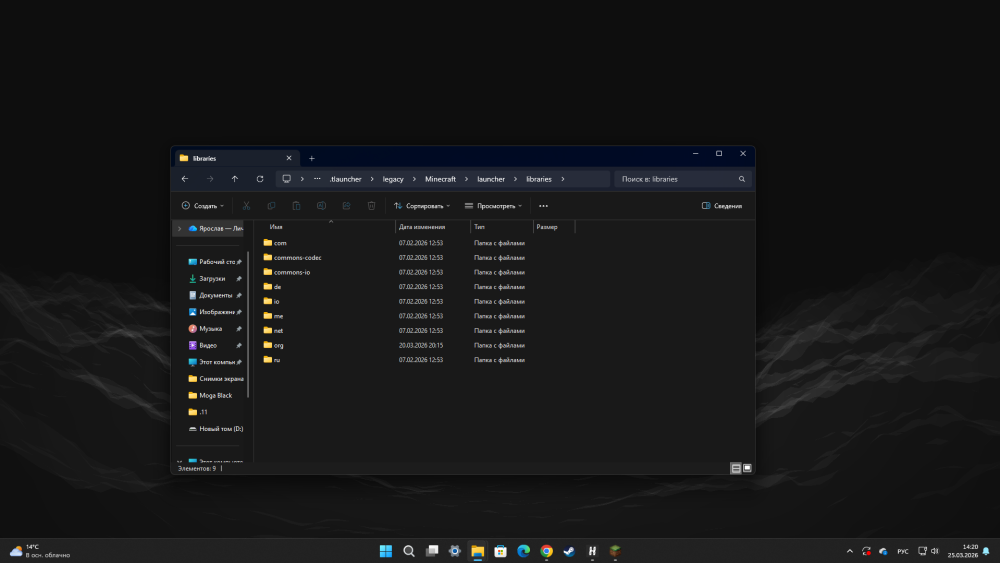Go up one folder level arrow
The image size is (1000, 563).
[x=235, y=179]
